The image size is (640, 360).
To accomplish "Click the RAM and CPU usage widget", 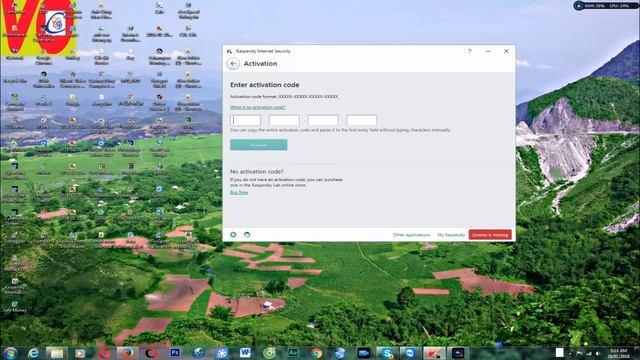I will (605, 5).
